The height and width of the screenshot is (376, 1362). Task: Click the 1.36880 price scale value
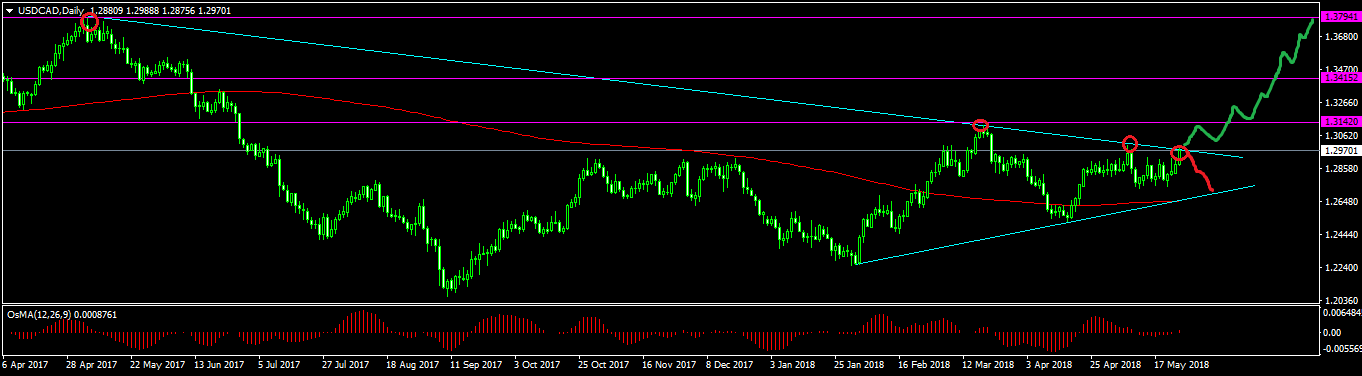(1341, 37)
